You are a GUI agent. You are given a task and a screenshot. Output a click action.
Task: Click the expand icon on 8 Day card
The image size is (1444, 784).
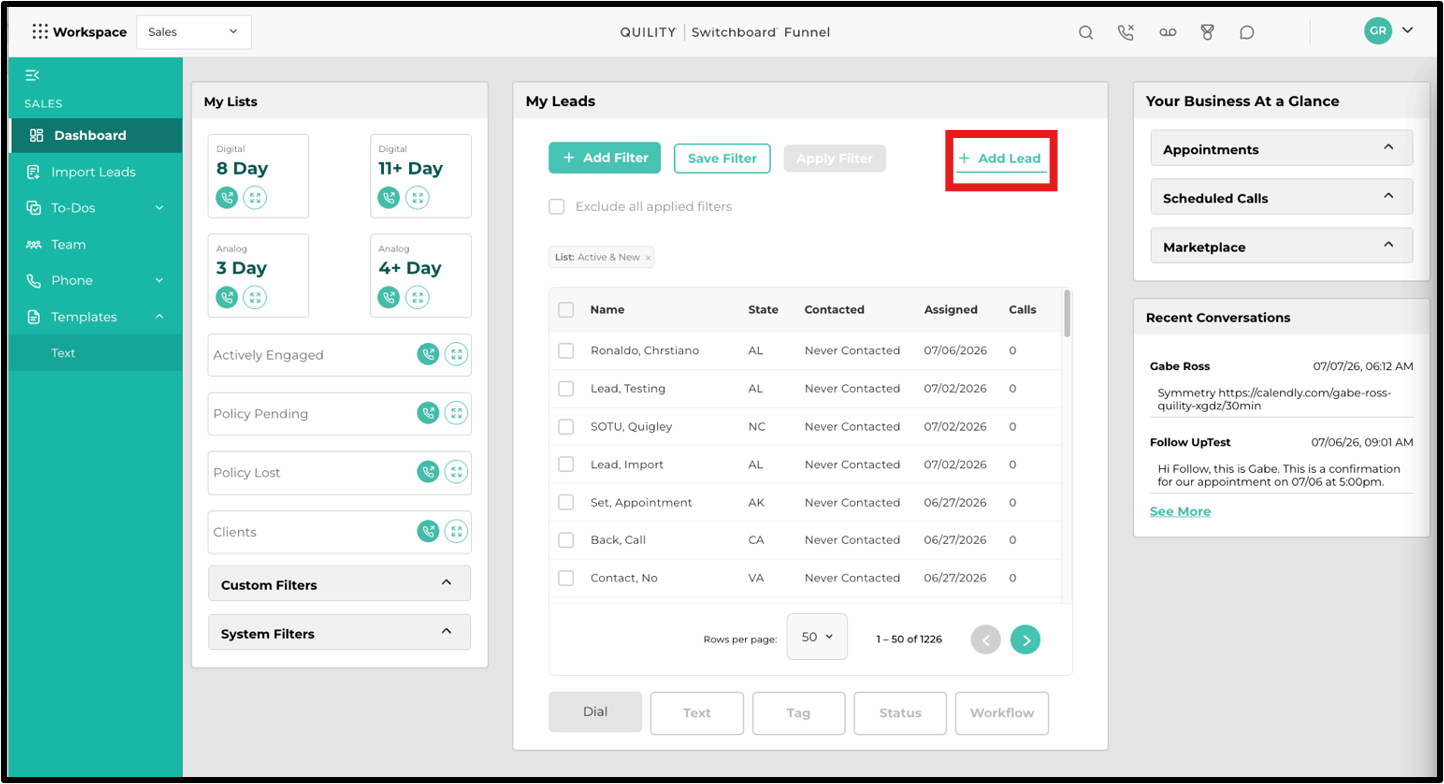click(x=256, y=198)
